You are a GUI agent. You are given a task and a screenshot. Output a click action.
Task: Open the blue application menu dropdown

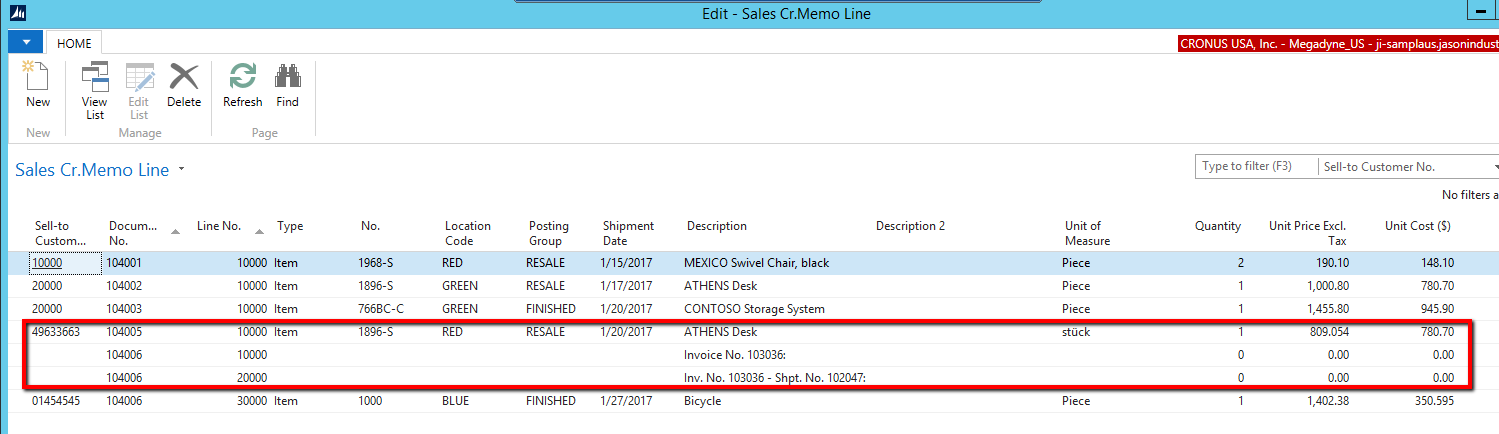click(25, 43)
